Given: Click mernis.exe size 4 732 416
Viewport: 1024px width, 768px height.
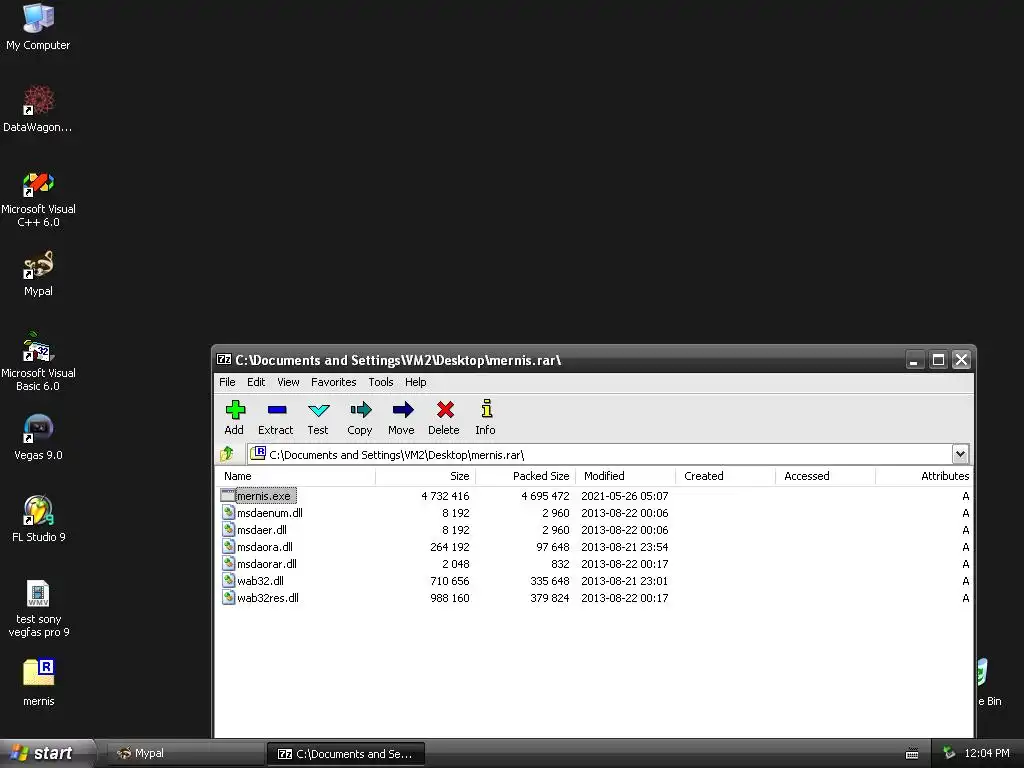Looking at the screenshot, I should point(445,496).
